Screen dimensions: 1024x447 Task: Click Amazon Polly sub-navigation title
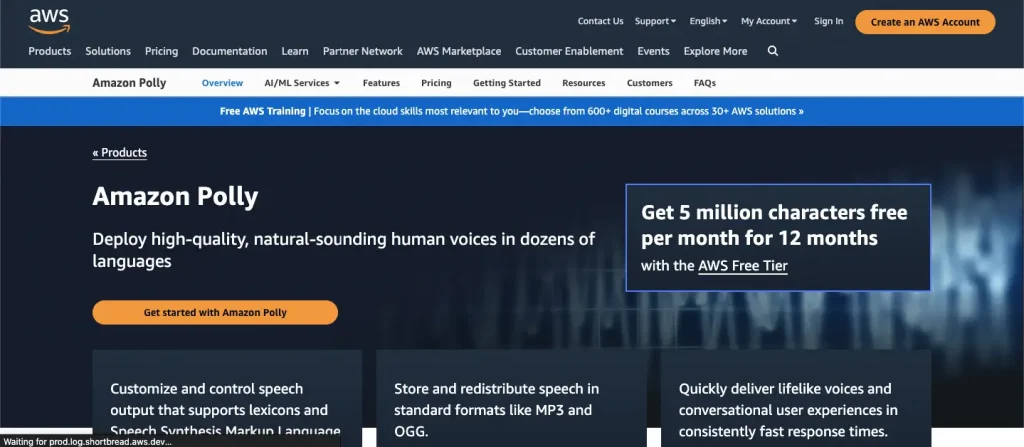(x=129, y=83)
